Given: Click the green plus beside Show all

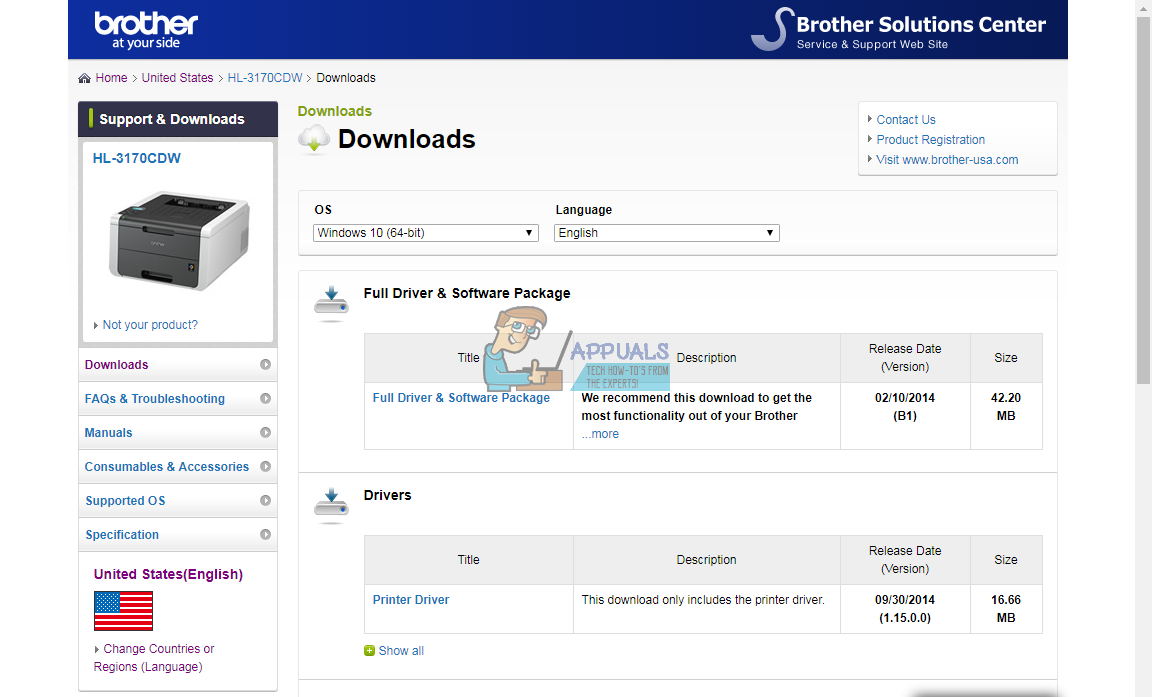Looking at the screenshot, I should click(369, 650).
